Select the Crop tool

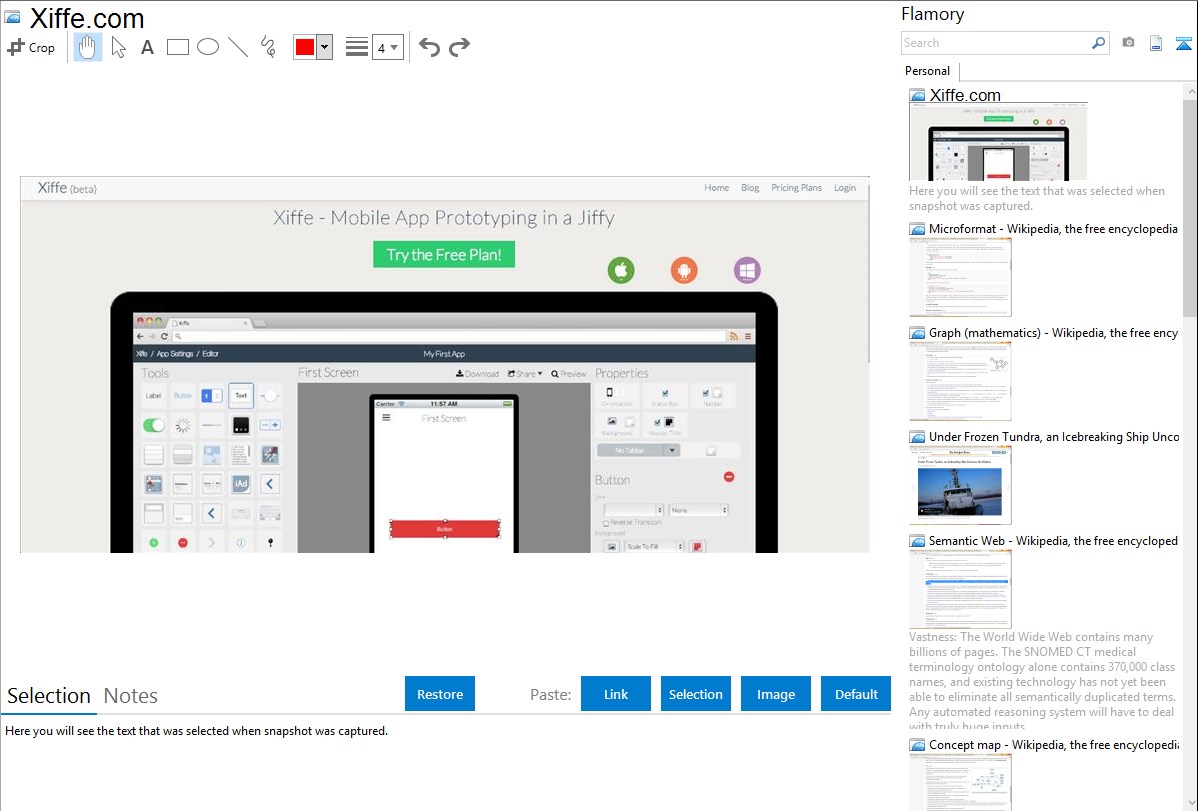(31, 47)
